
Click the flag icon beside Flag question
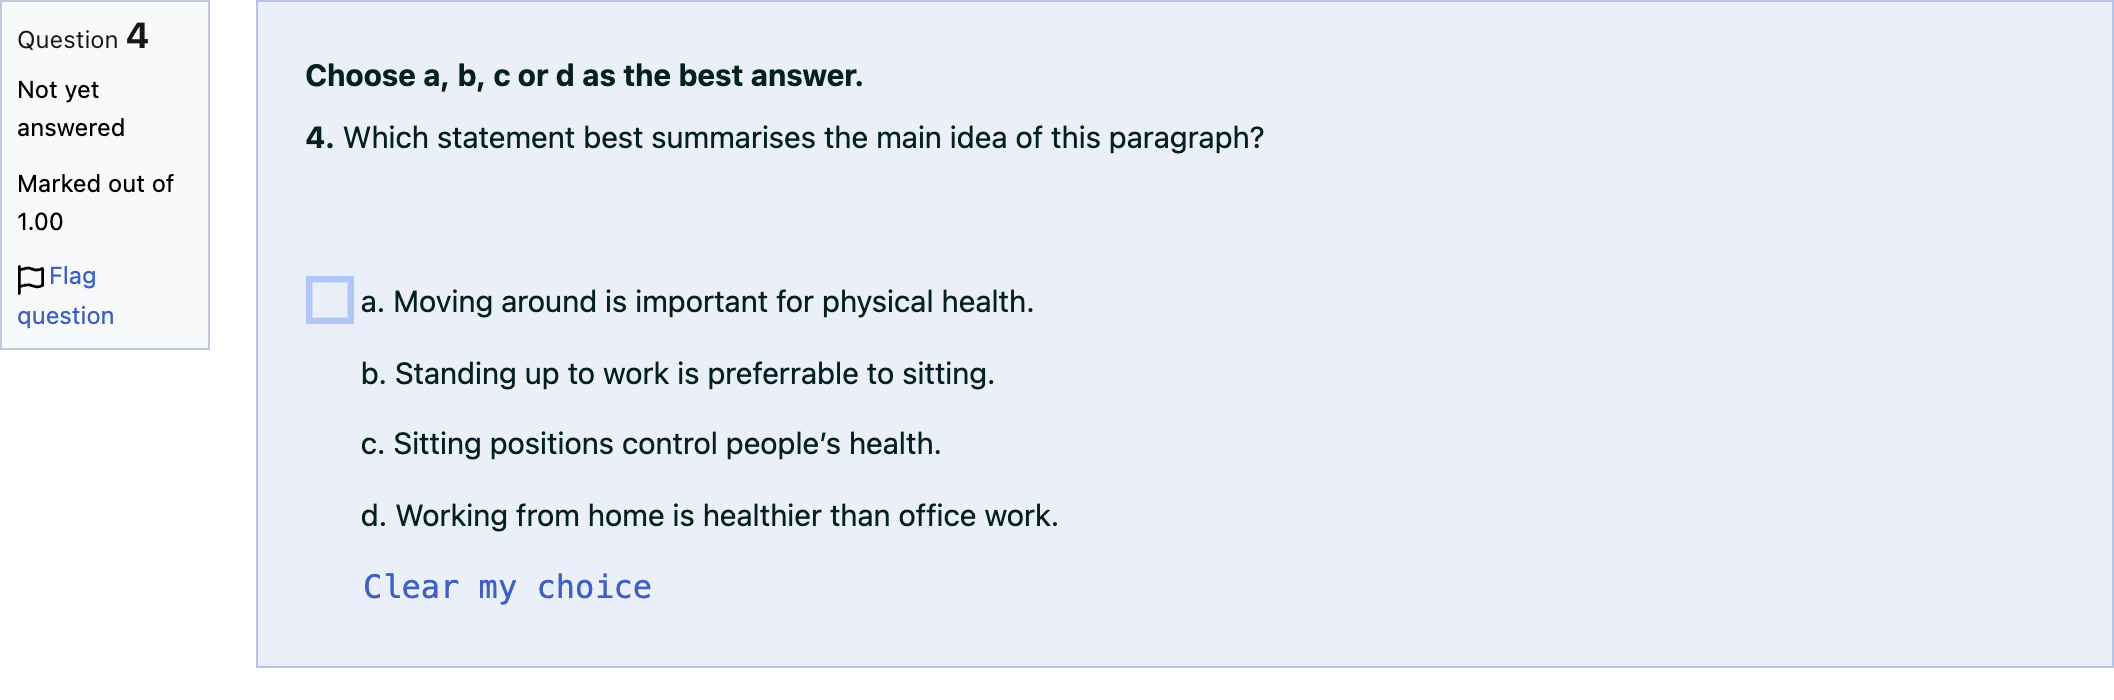31,279
